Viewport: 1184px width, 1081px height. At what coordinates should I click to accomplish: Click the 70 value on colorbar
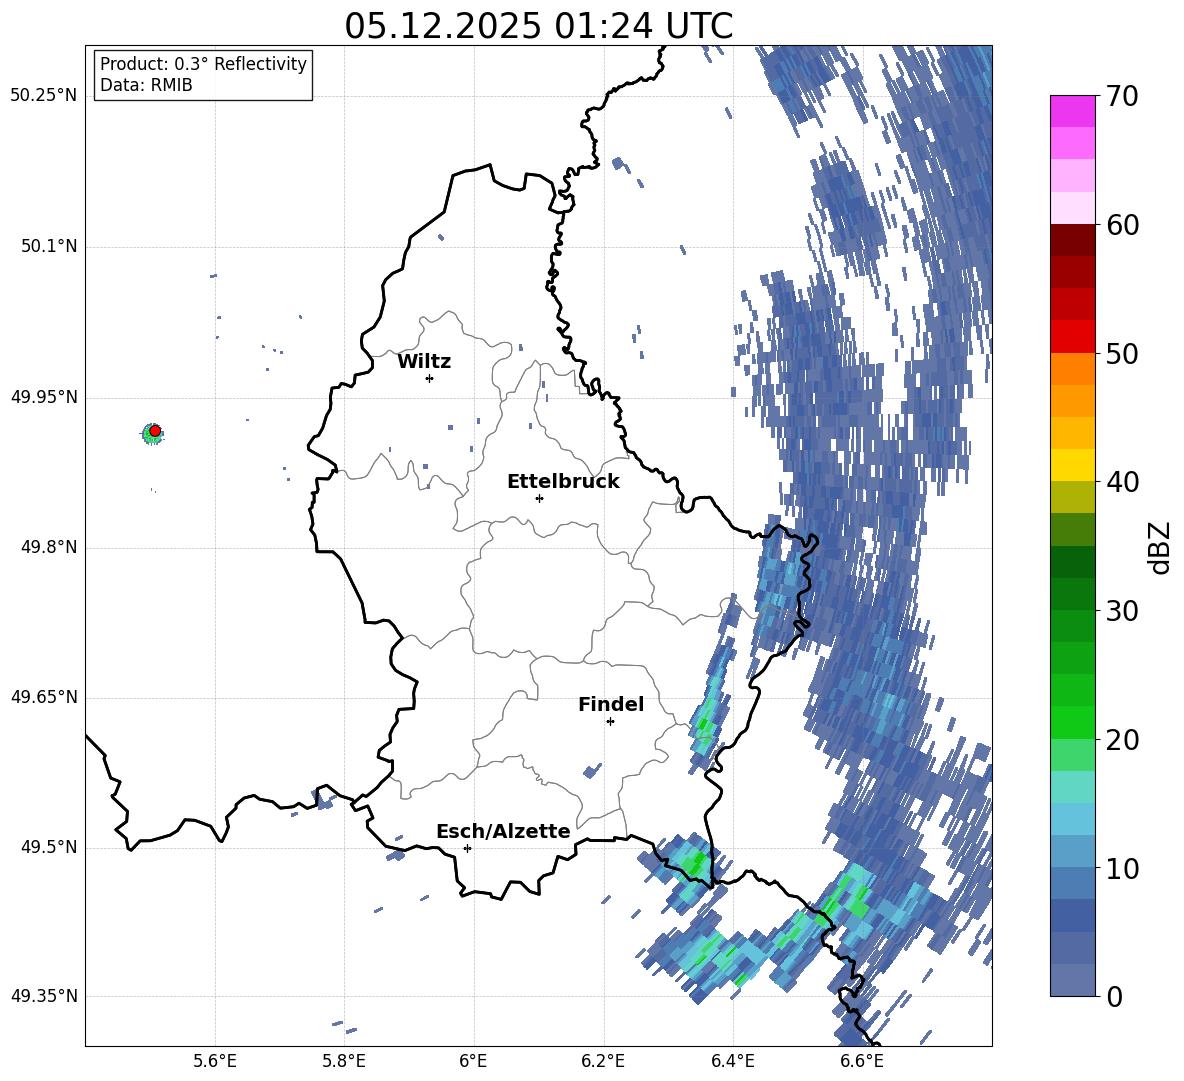click(x=1122, y=96)
